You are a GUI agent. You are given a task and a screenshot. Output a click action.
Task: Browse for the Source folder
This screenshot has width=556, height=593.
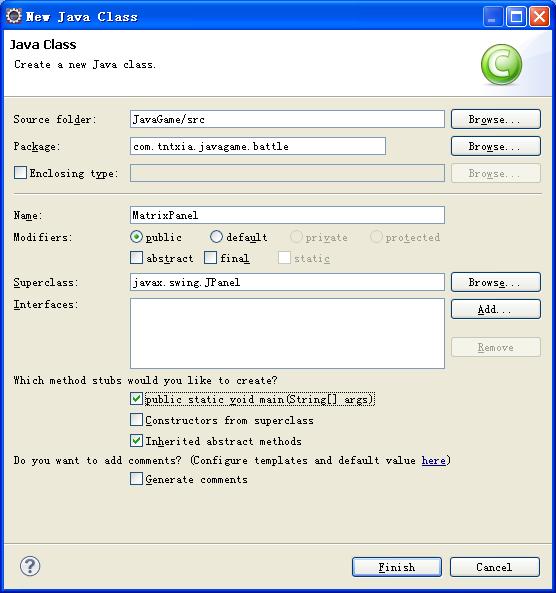(495, 119)
